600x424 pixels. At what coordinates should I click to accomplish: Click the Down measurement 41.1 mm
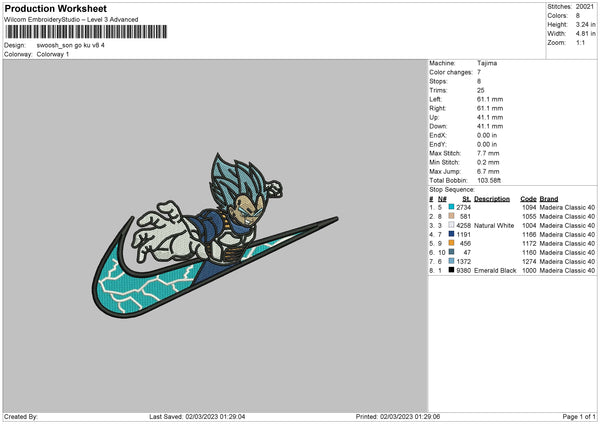tap(490, 126)
